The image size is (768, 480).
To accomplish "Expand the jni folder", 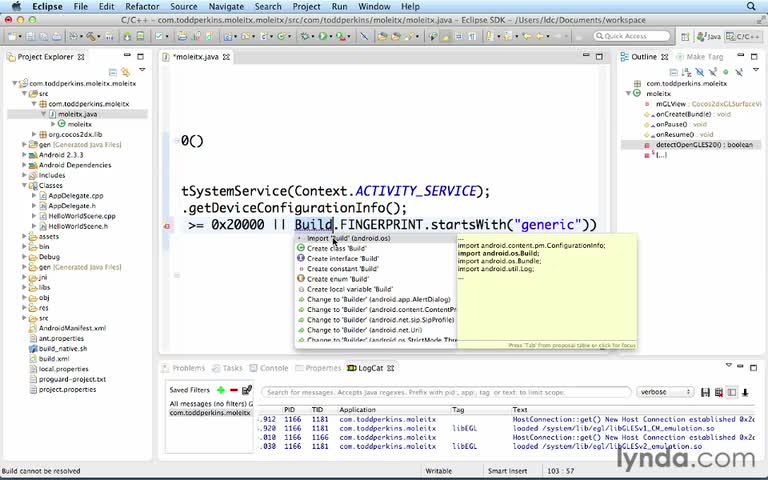I will (x=24, y=277).
